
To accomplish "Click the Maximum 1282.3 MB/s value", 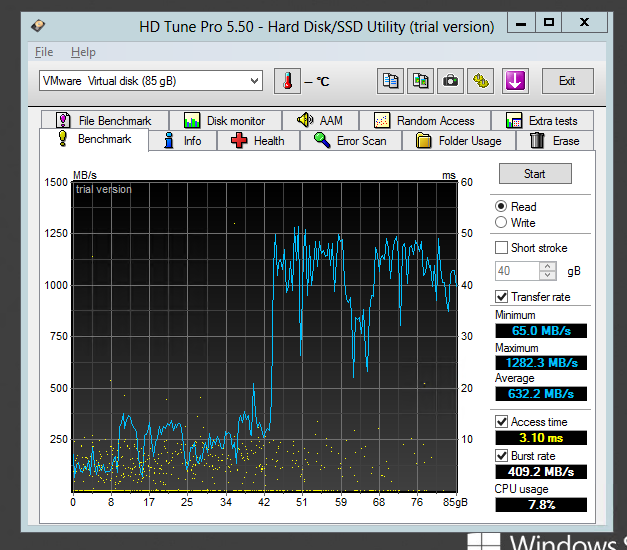I will coord(541,362).
